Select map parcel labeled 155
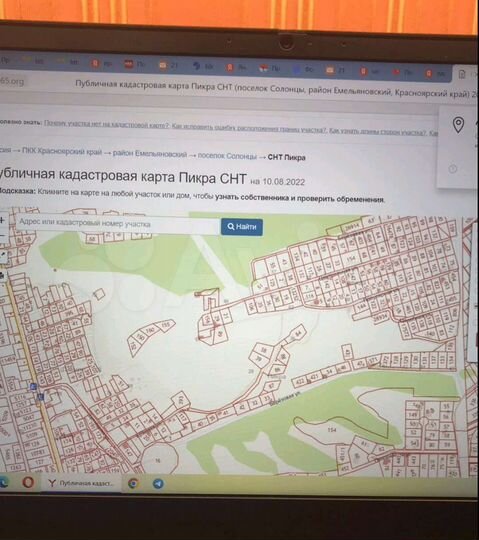 coord(166,325)
